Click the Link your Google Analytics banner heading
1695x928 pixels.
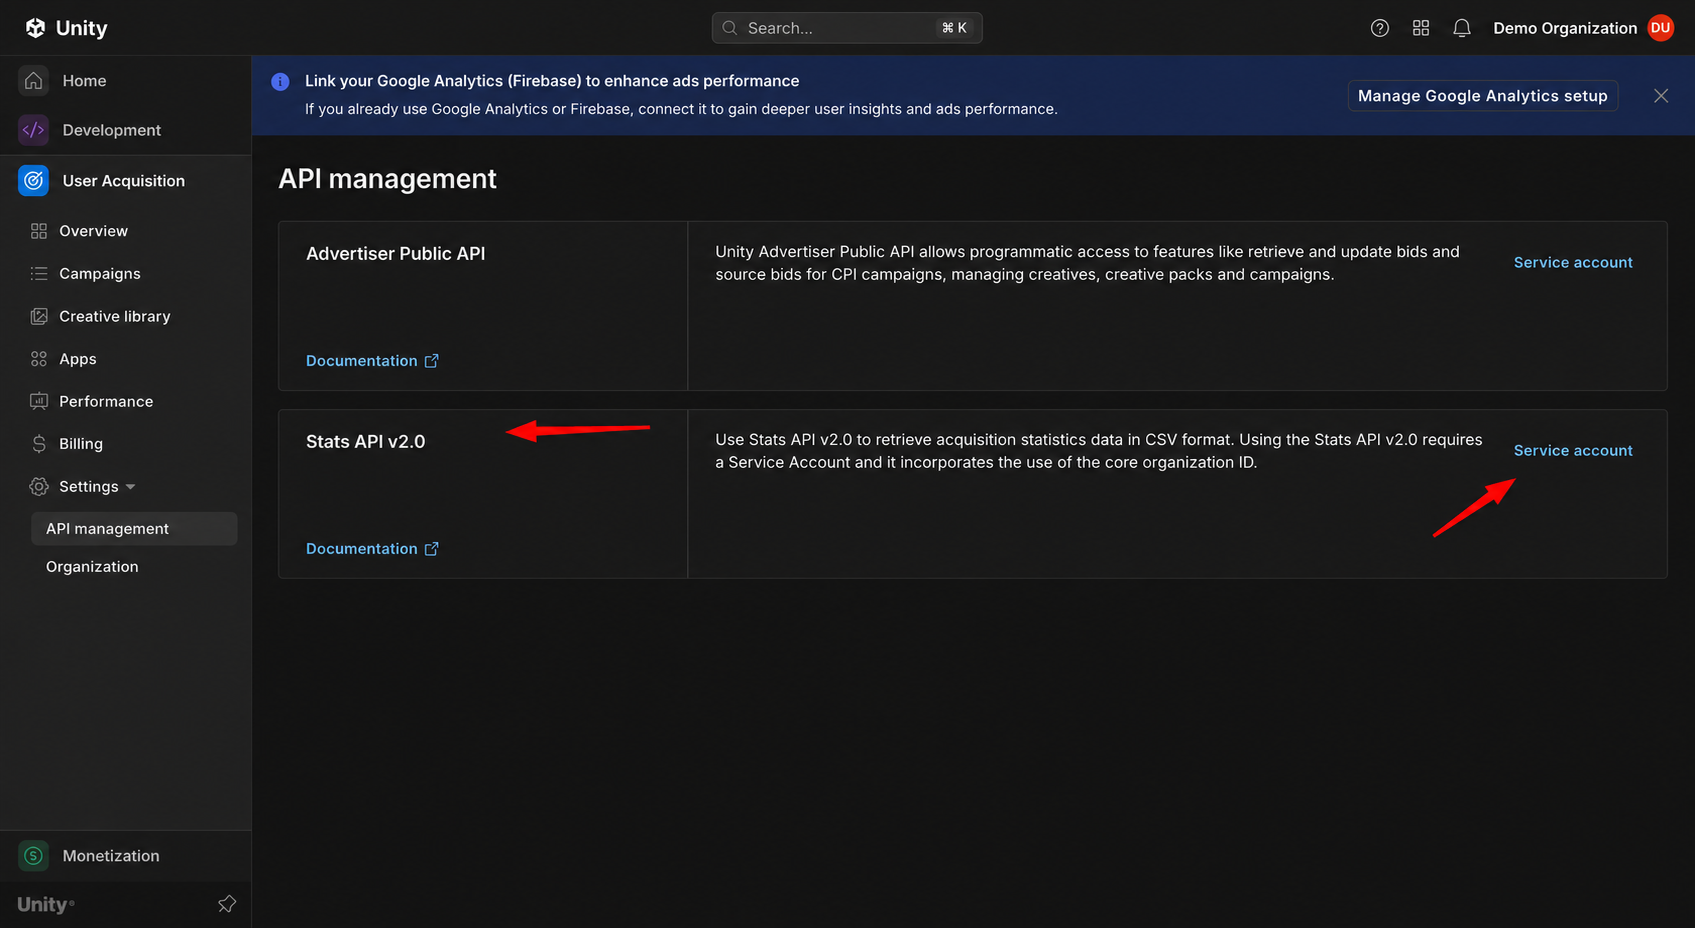coord(552,81)
